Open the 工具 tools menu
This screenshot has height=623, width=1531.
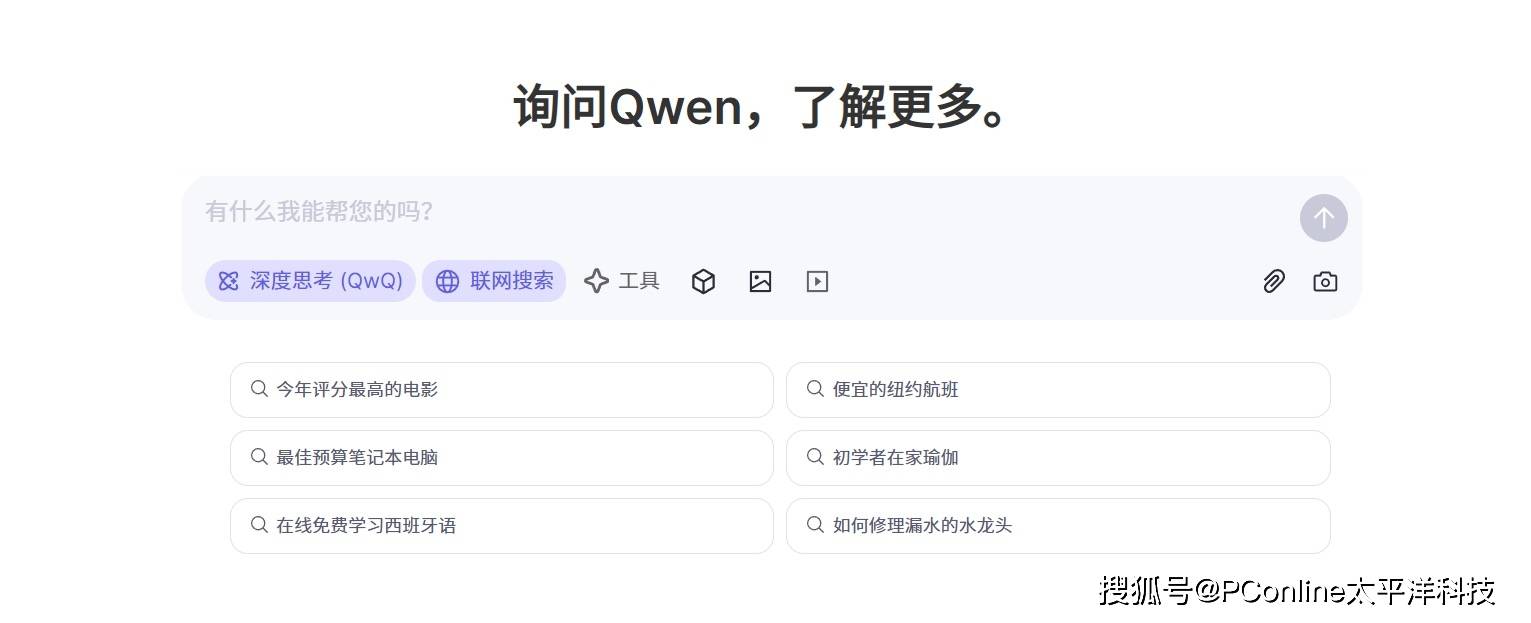[x=622, y=281]
